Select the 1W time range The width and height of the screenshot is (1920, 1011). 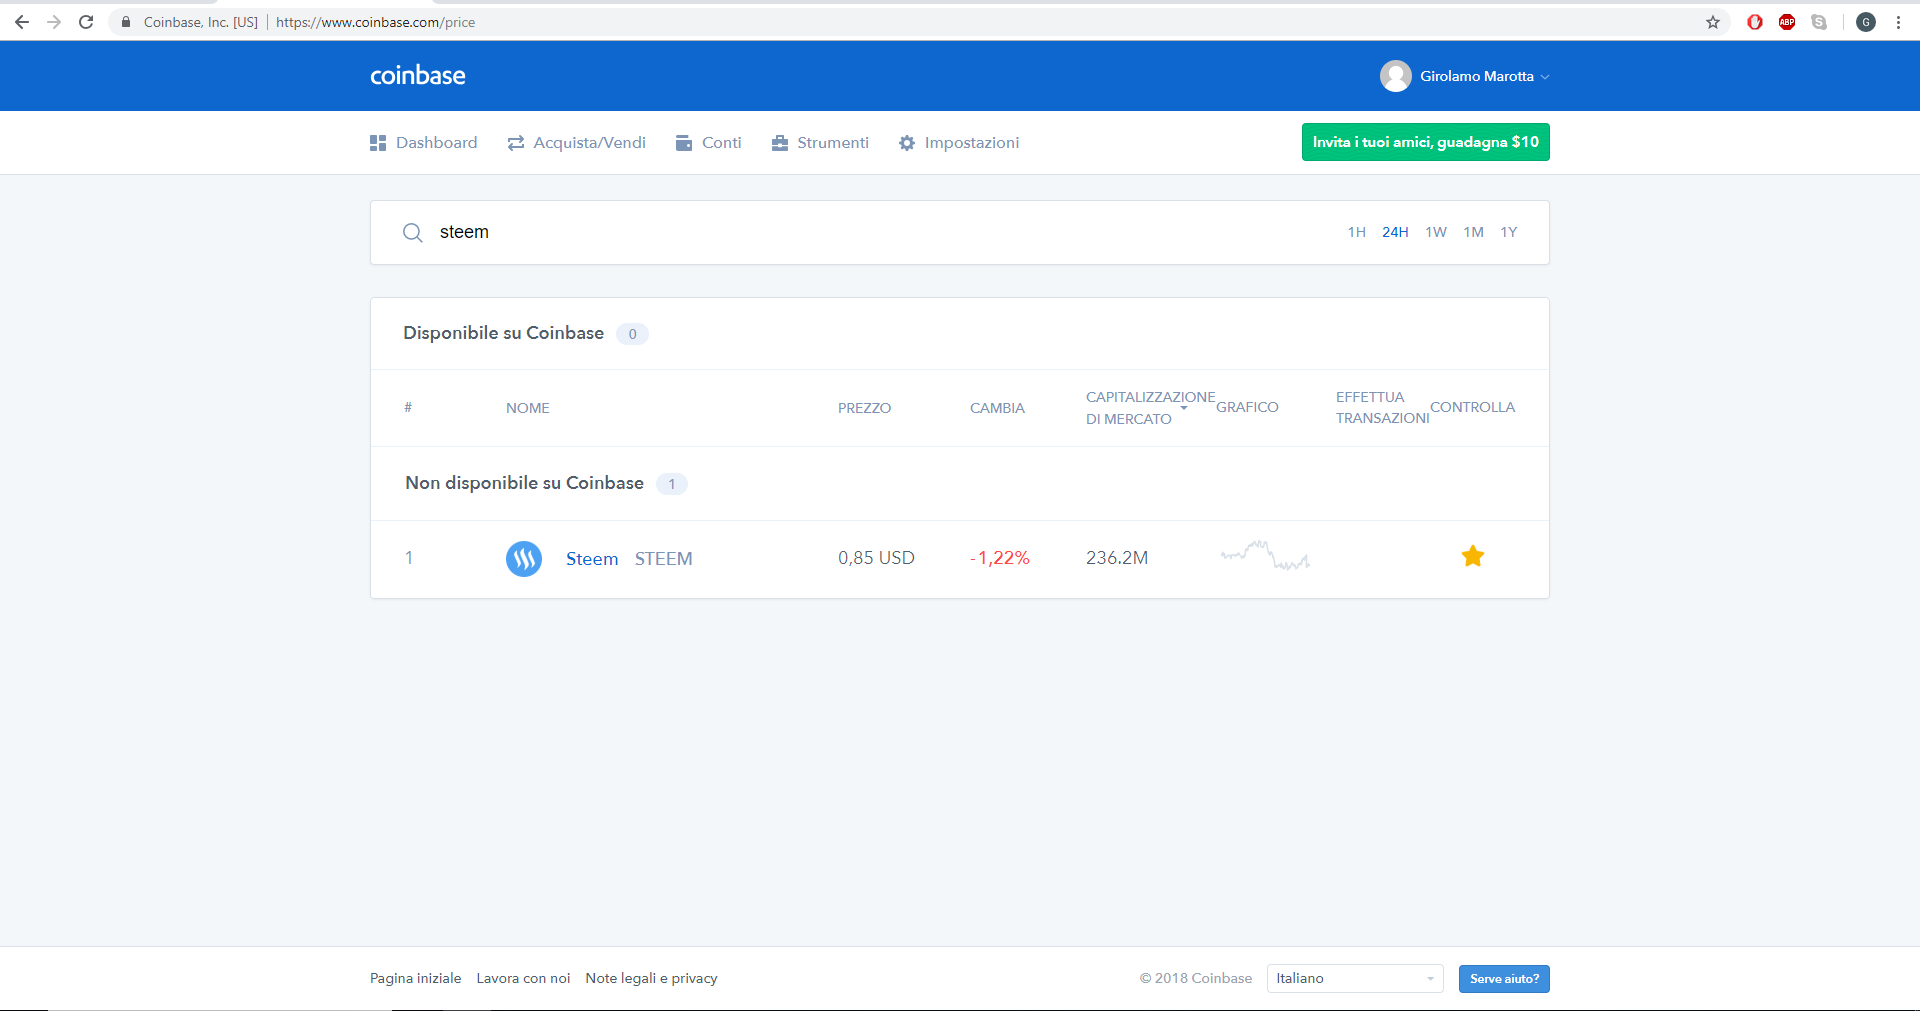[x=1436, y=232]
